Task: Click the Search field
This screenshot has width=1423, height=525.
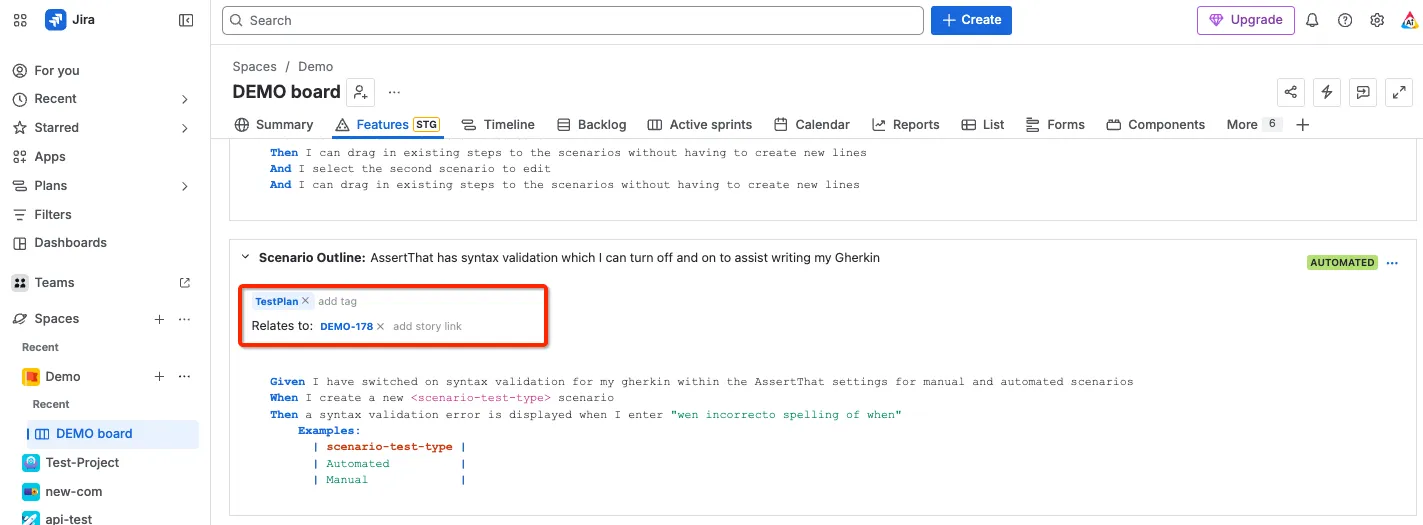Action: pos(572,20)
